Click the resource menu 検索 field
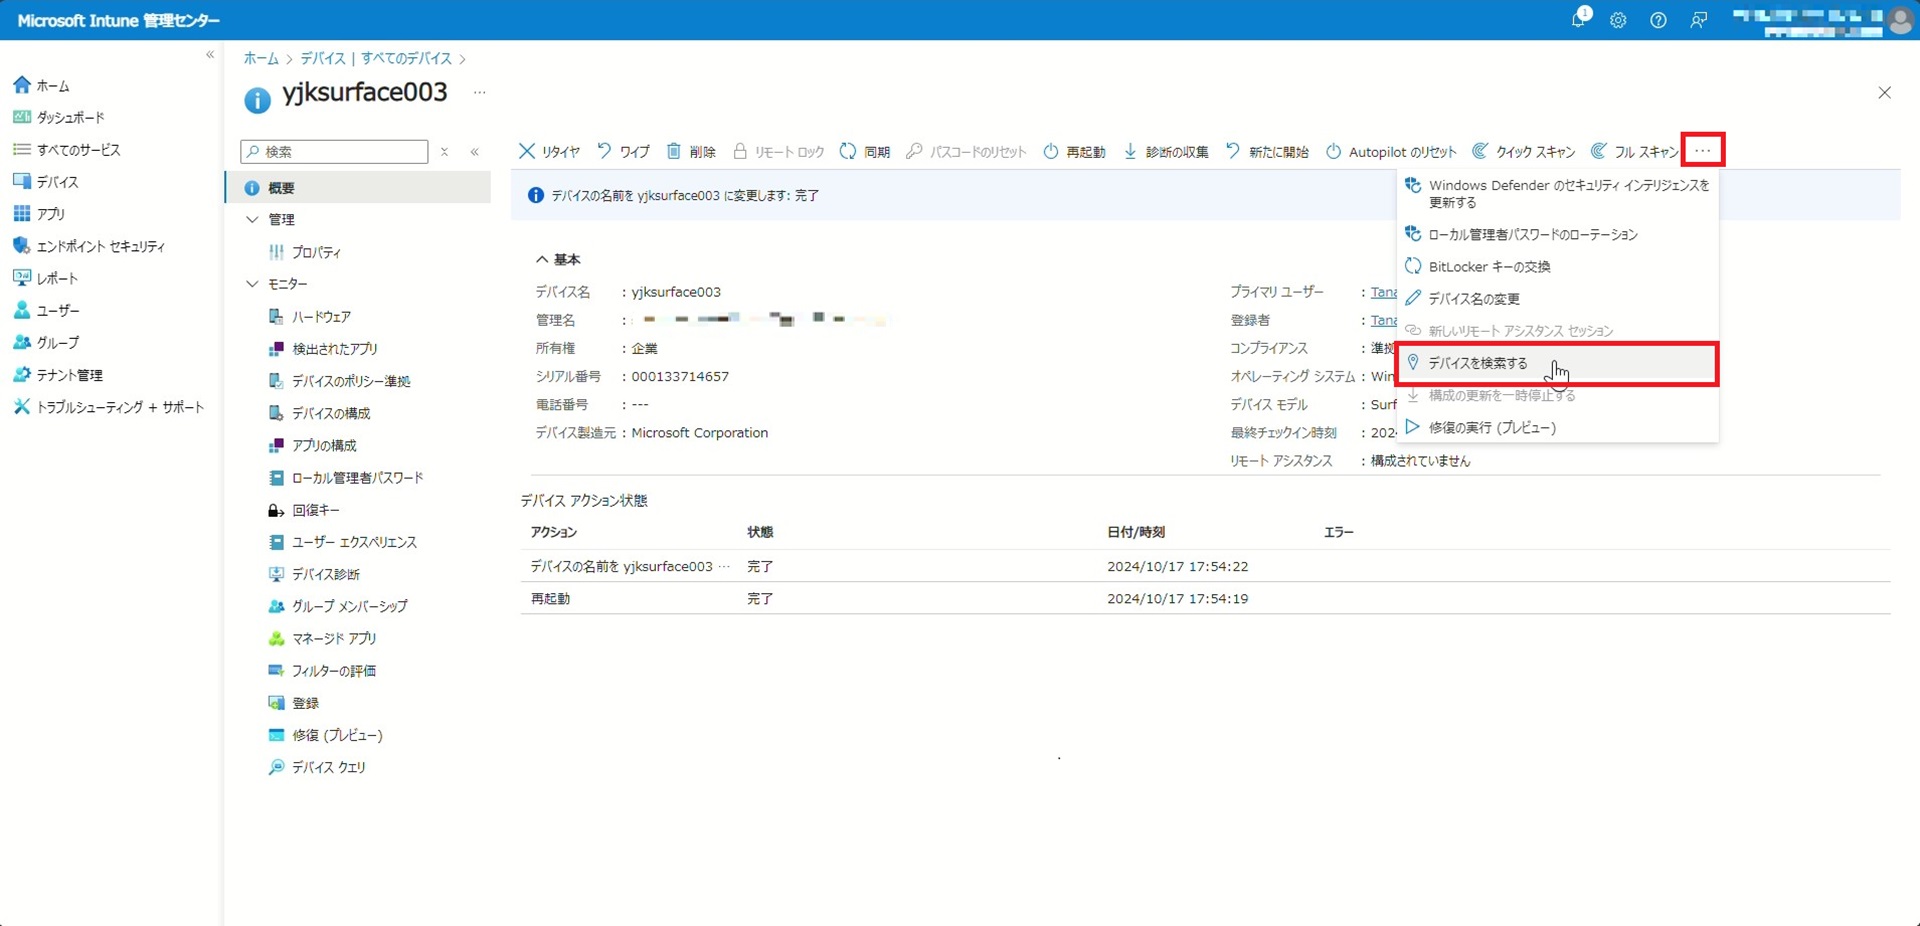This screenshot has height=926, width=1920. click(334, 151)
